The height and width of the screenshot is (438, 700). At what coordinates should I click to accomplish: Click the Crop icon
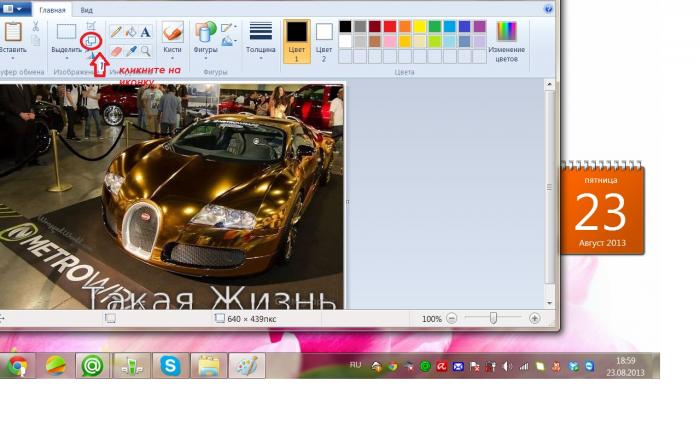pyautogui.click(x=91, y=26)
